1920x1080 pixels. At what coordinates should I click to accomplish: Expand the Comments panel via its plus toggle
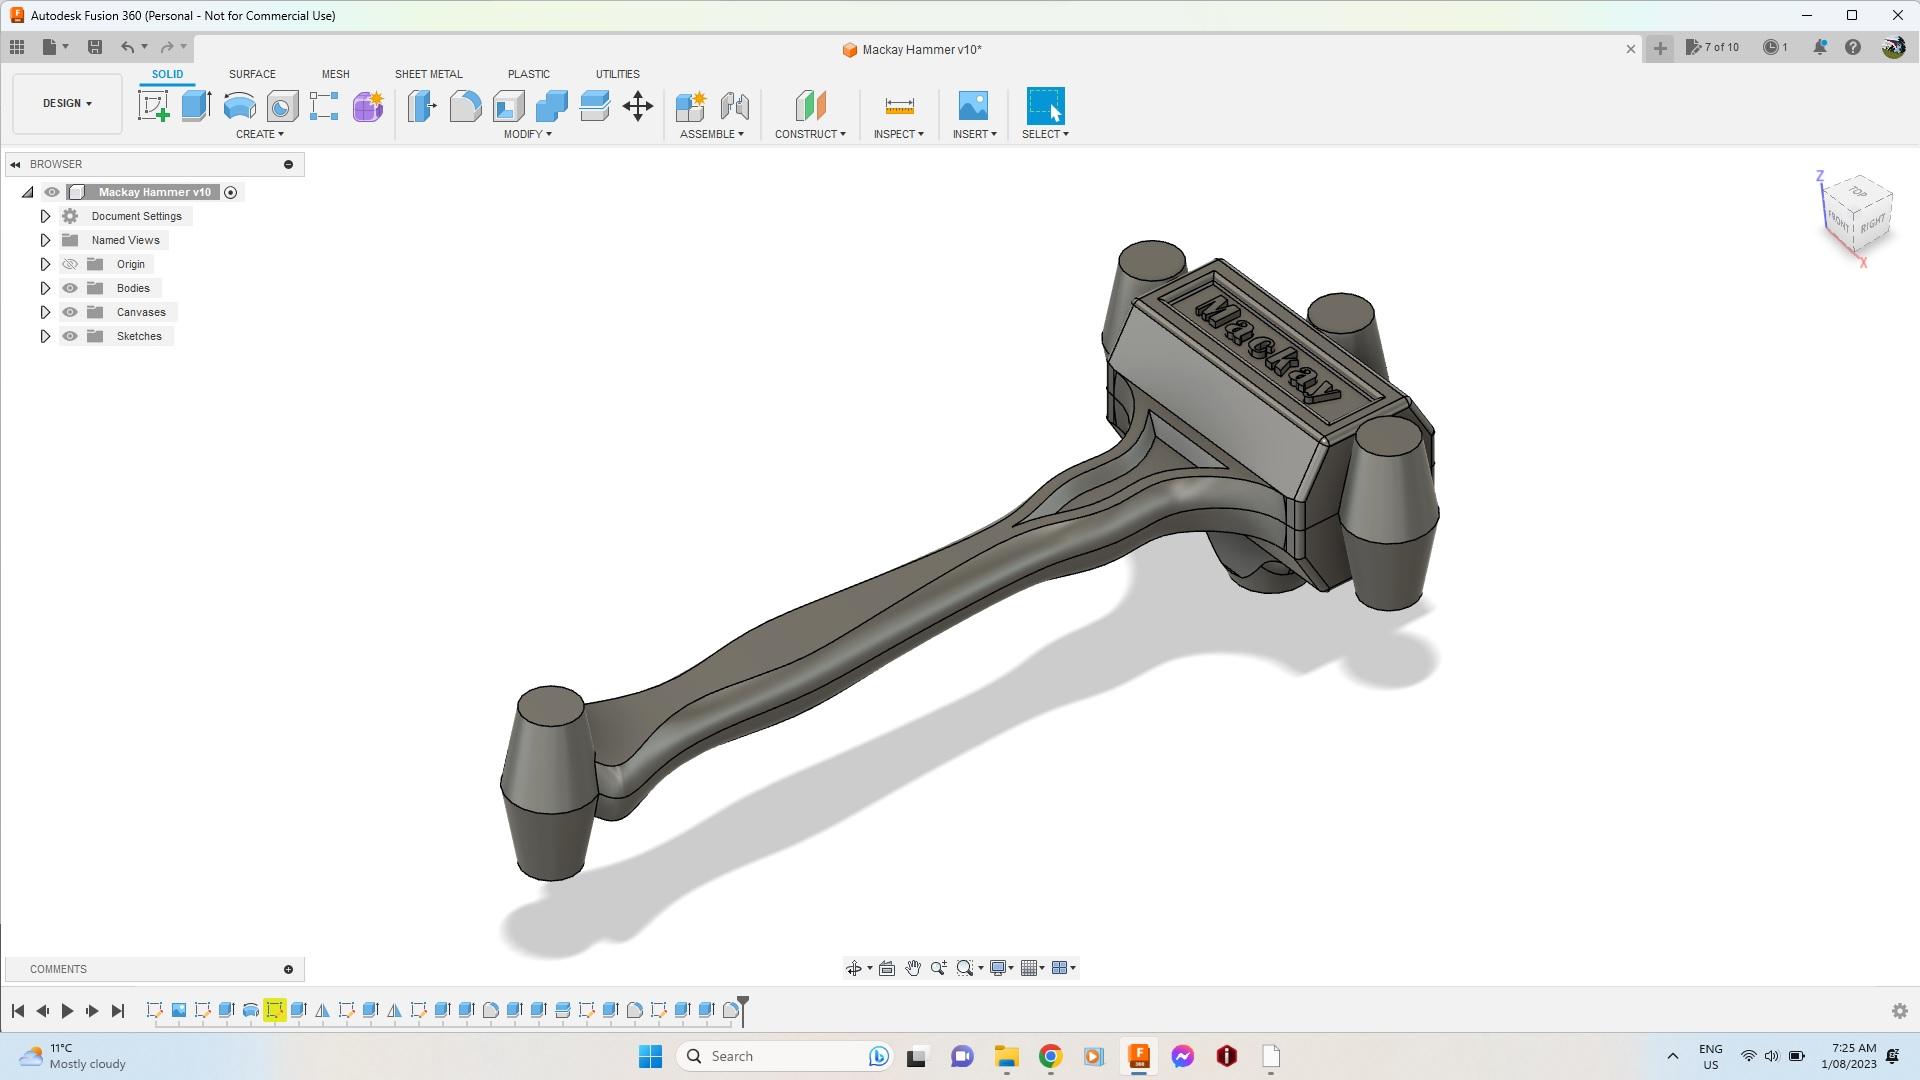pos(289,969)
